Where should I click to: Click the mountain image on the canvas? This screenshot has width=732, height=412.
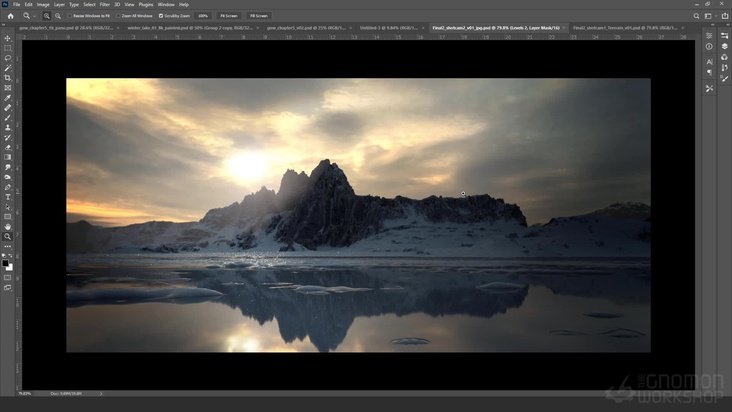[x=358, y=215]
